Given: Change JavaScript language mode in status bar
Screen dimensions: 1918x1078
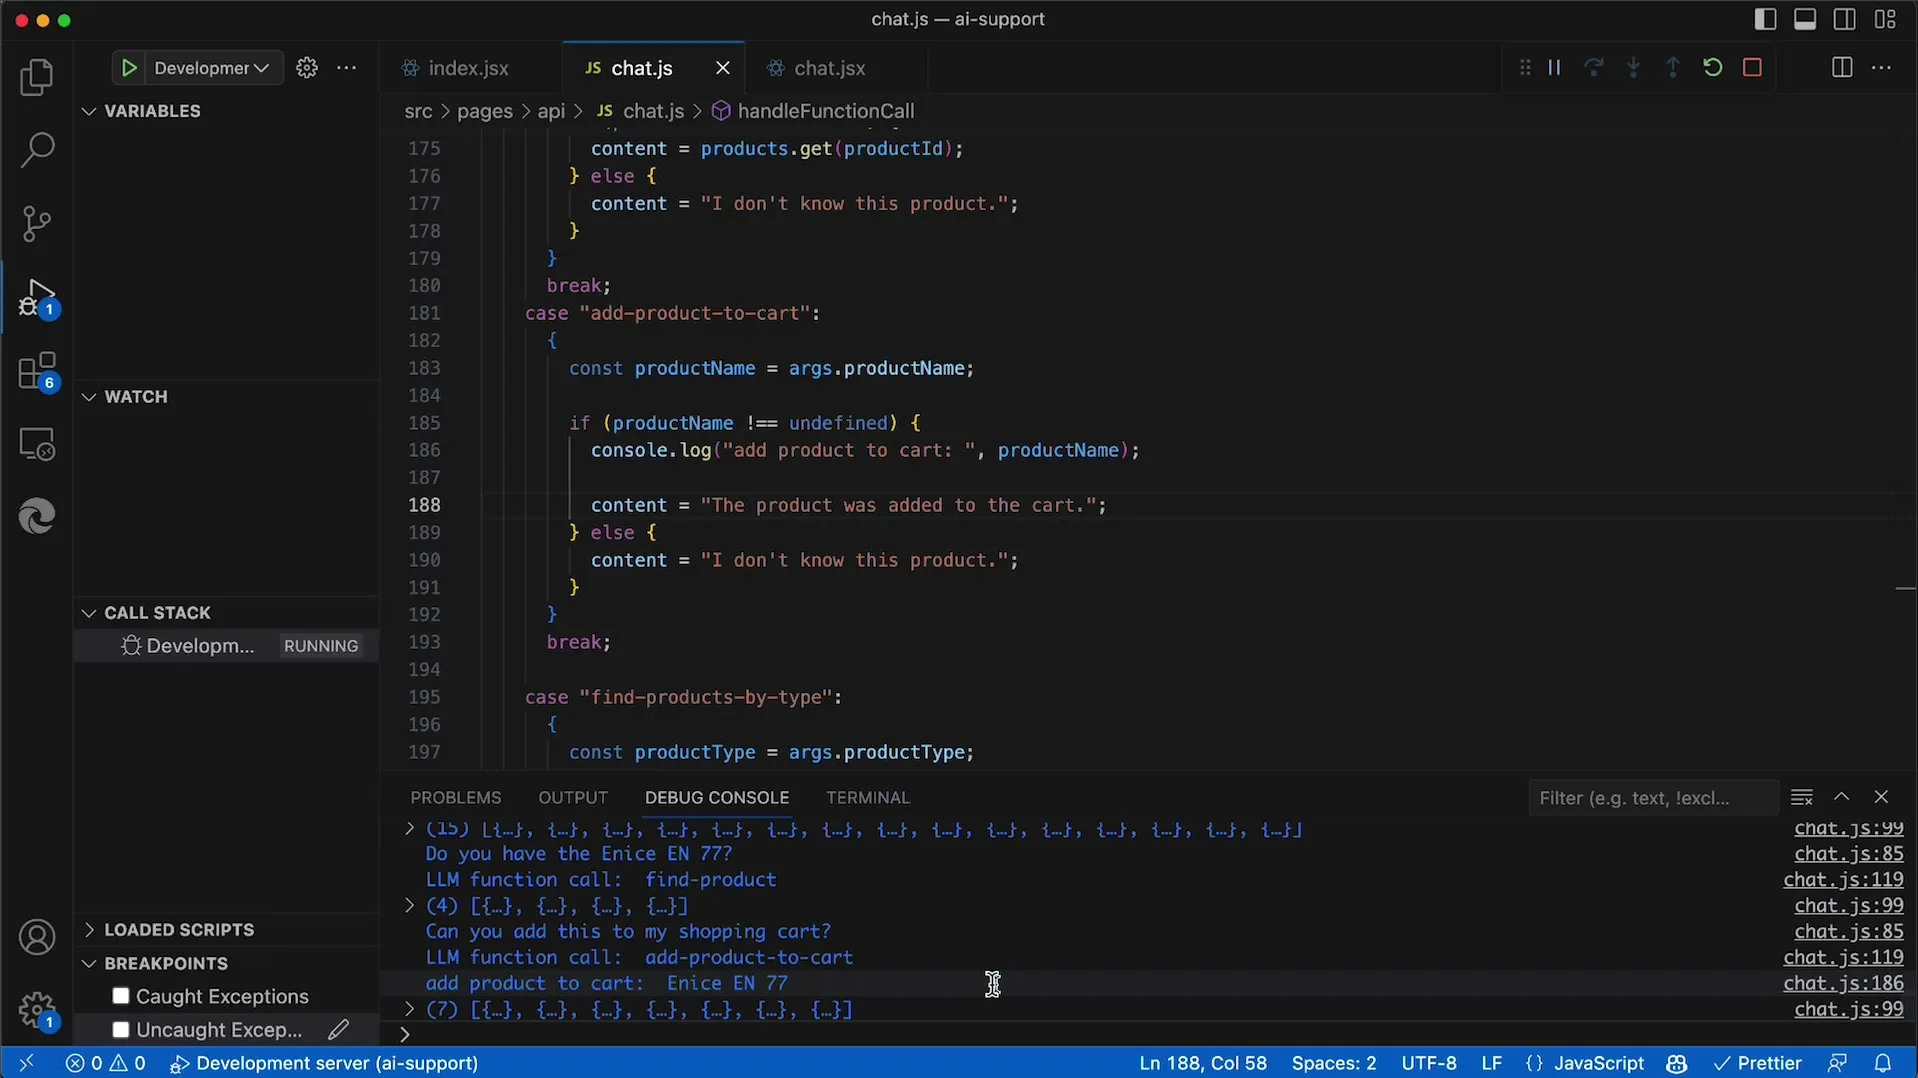Looking at the screenshot, I should 1598,1063.
